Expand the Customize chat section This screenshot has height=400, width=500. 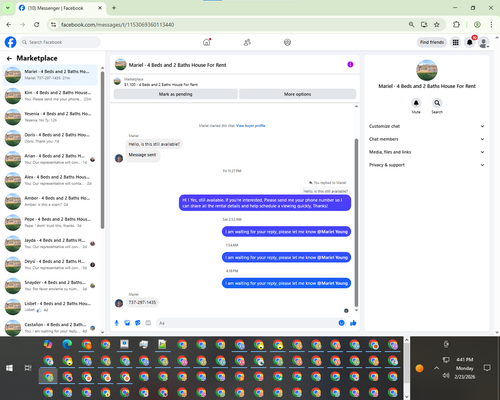tap(427, 126)
